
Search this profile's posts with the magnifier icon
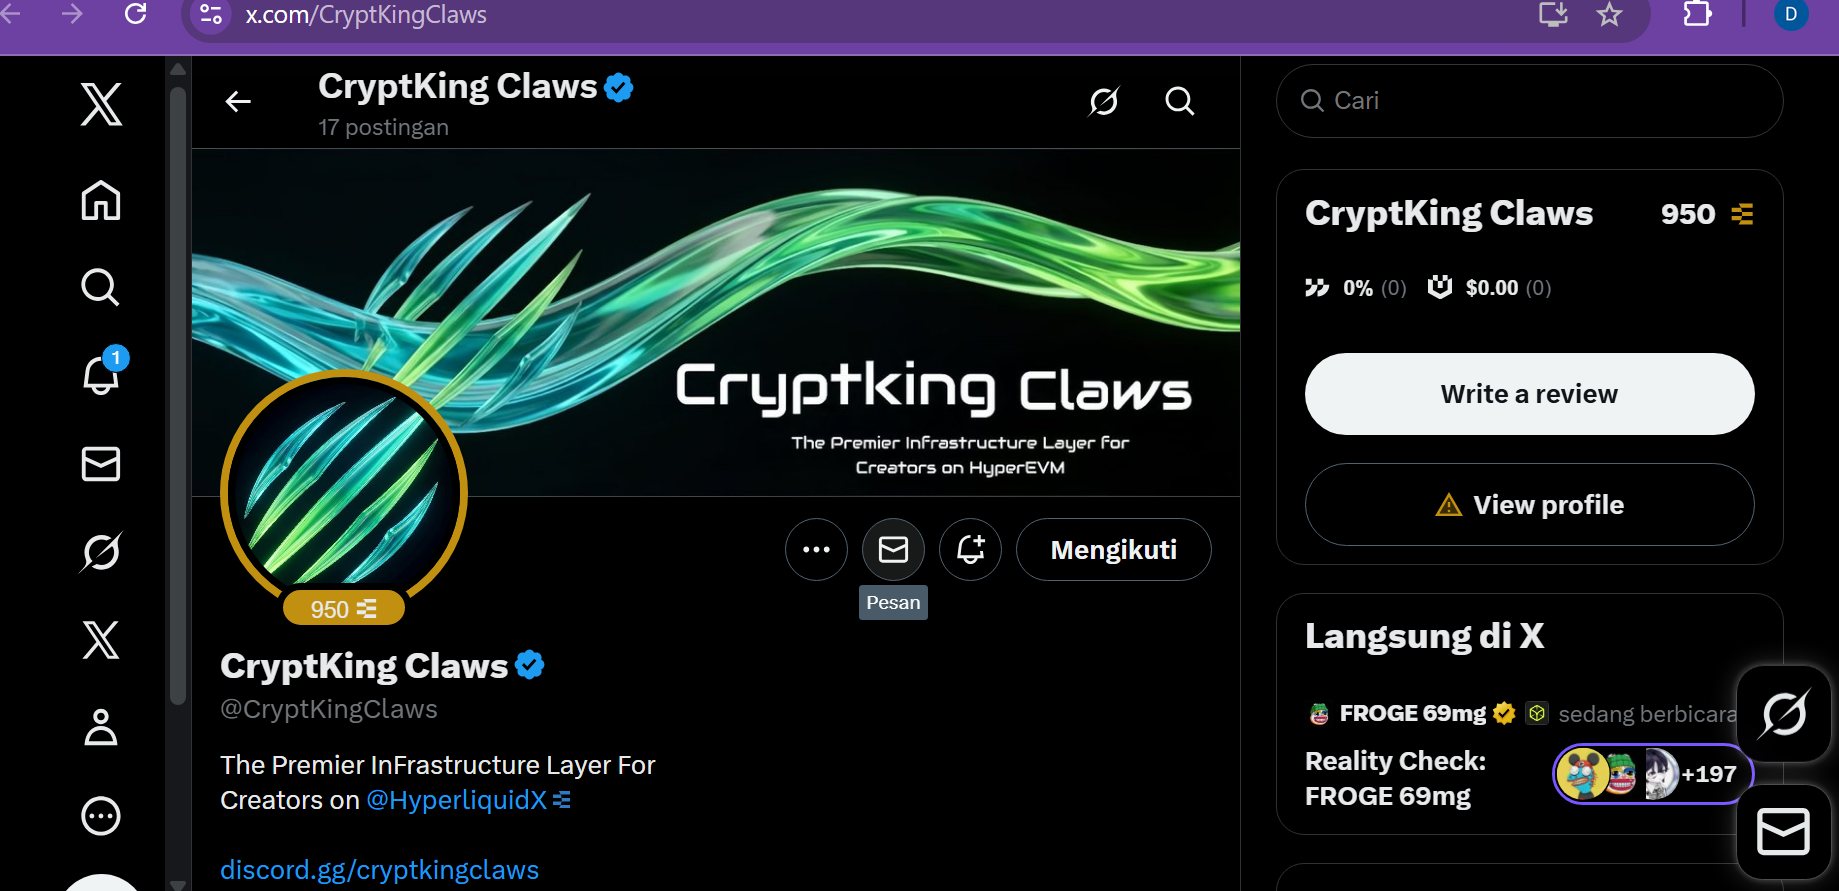[x=1180, y=101]
